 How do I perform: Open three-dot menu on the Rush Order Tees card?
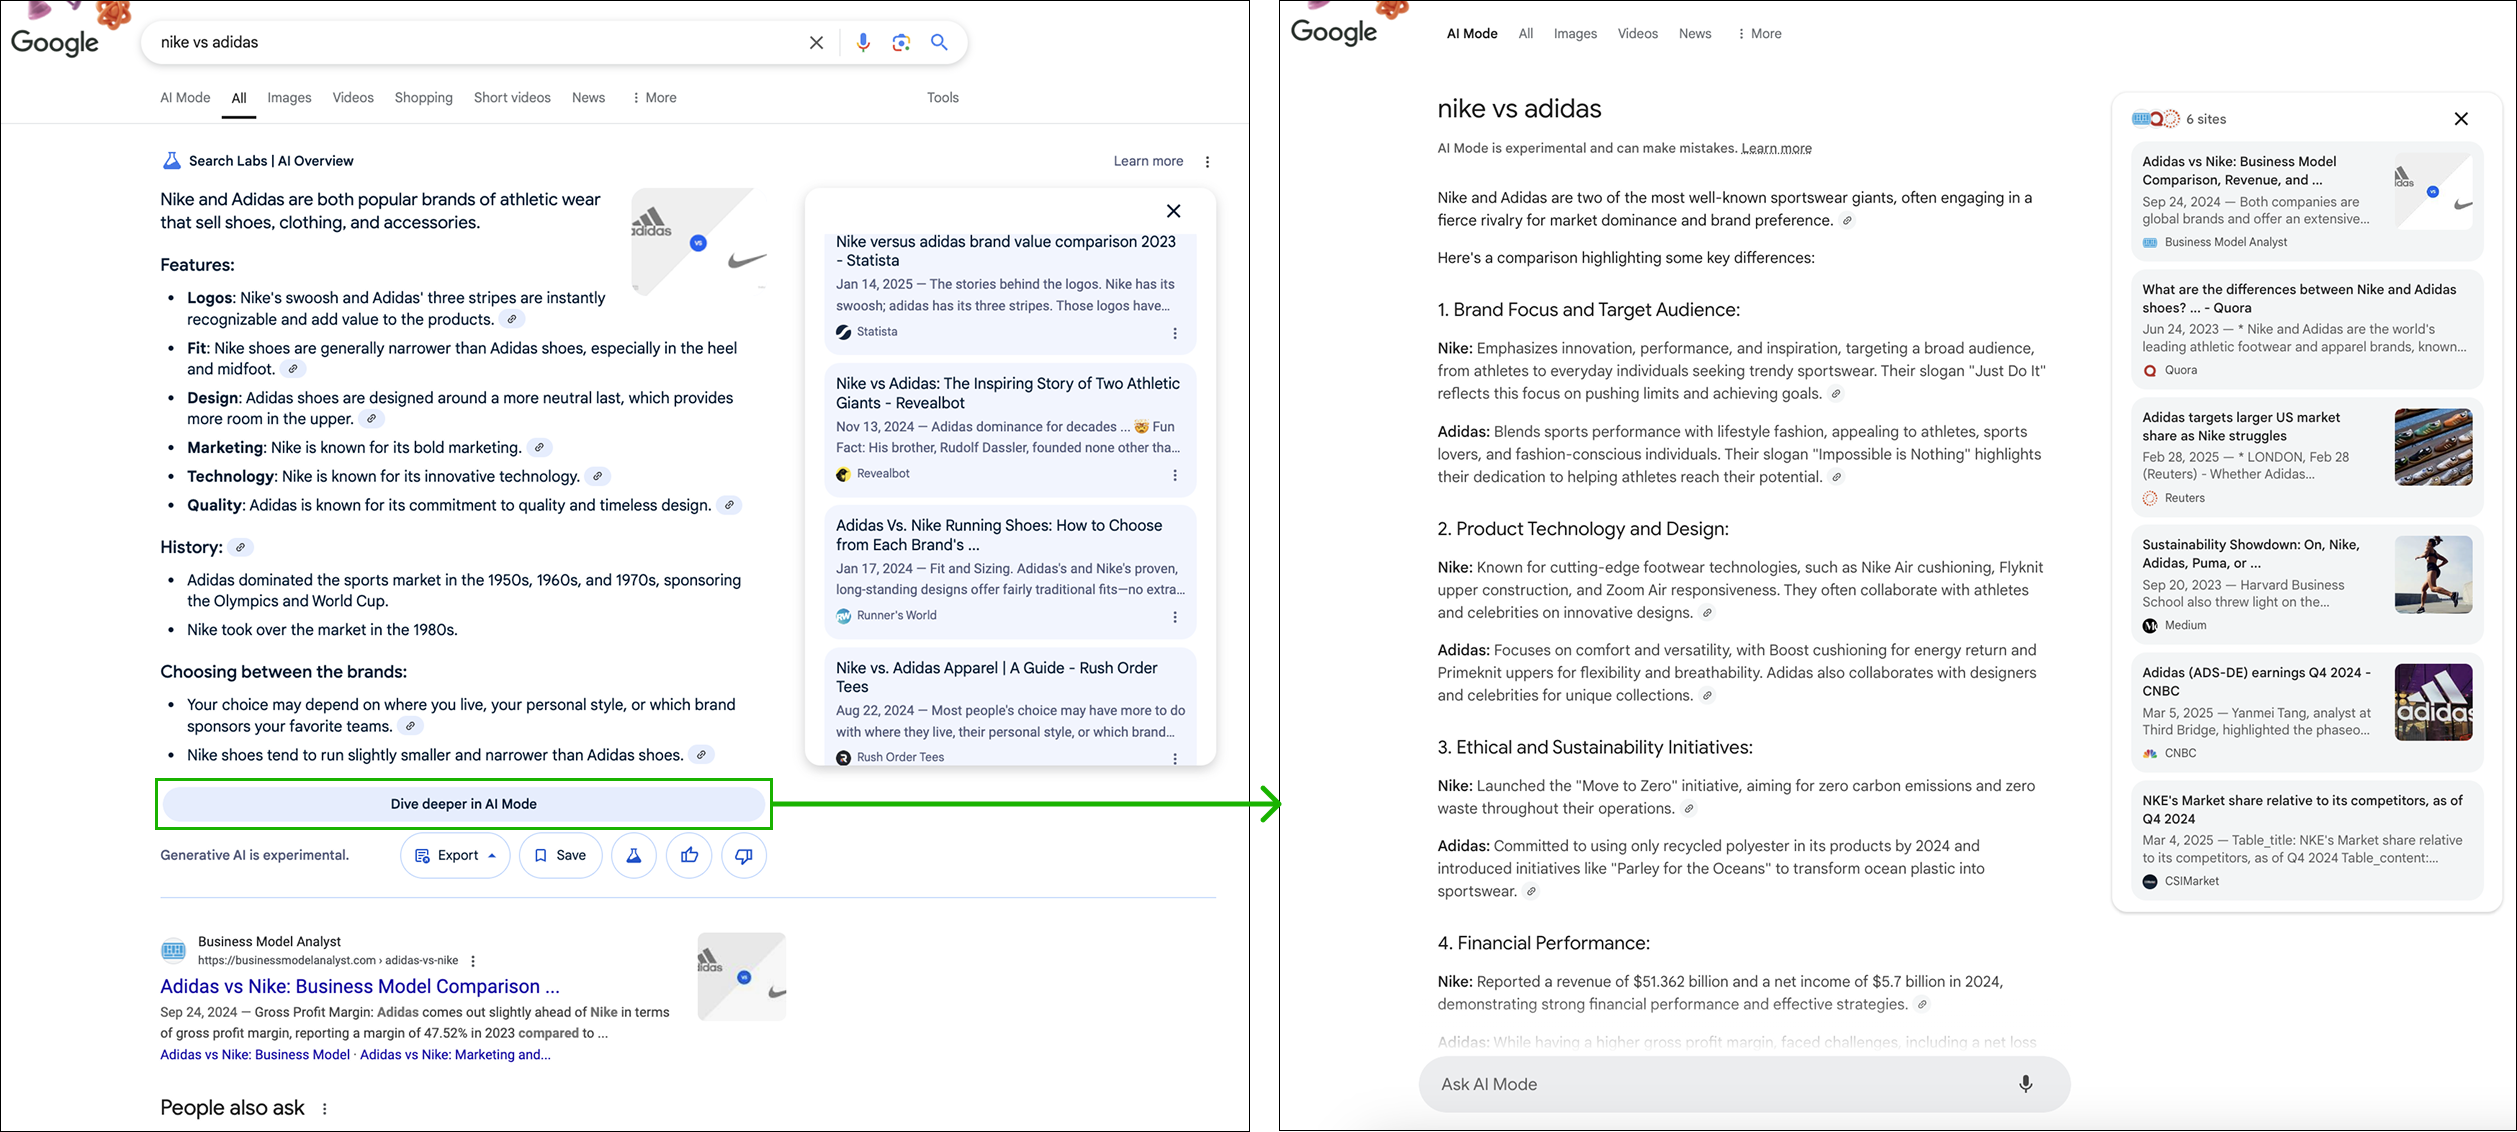pos(1175,758)
